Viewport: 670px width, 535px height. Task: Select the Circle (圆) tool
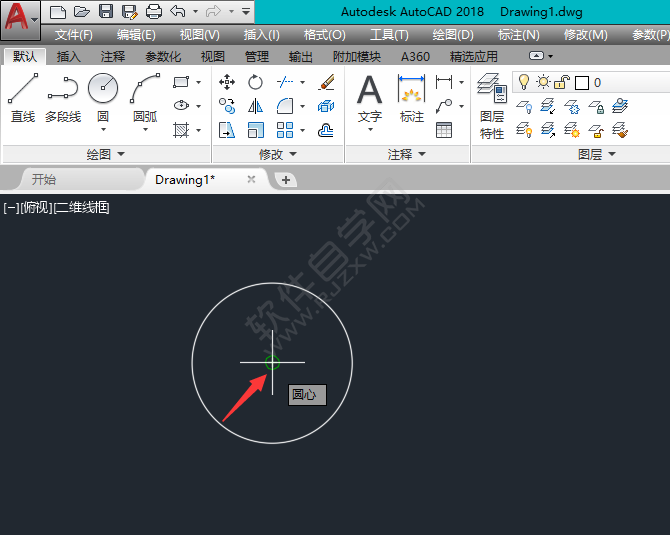(x=103, y=88)
